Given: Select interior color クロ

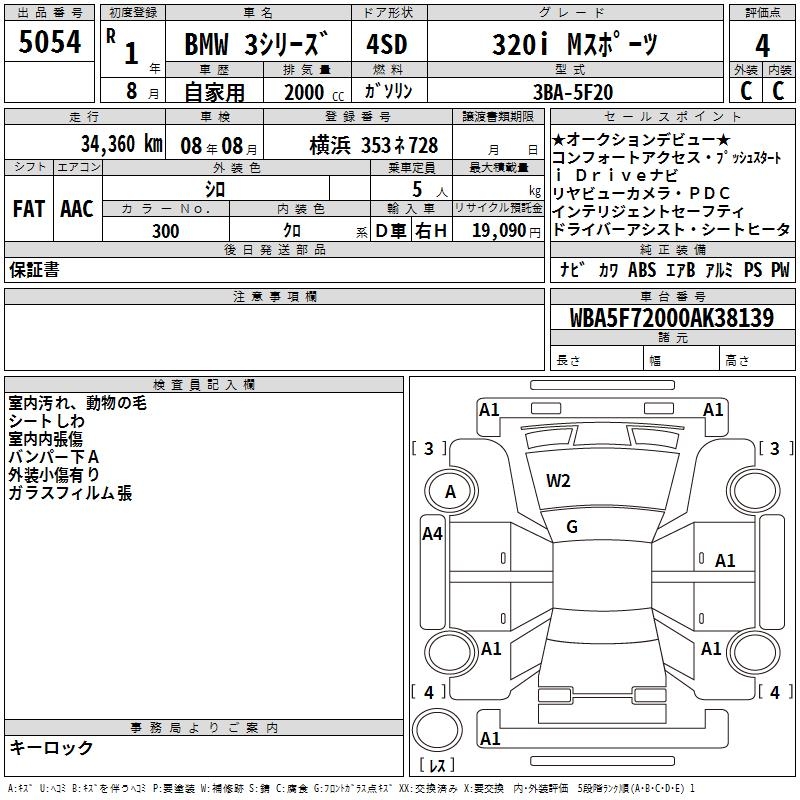Looking at the screenshot, I should click(292, 231).
